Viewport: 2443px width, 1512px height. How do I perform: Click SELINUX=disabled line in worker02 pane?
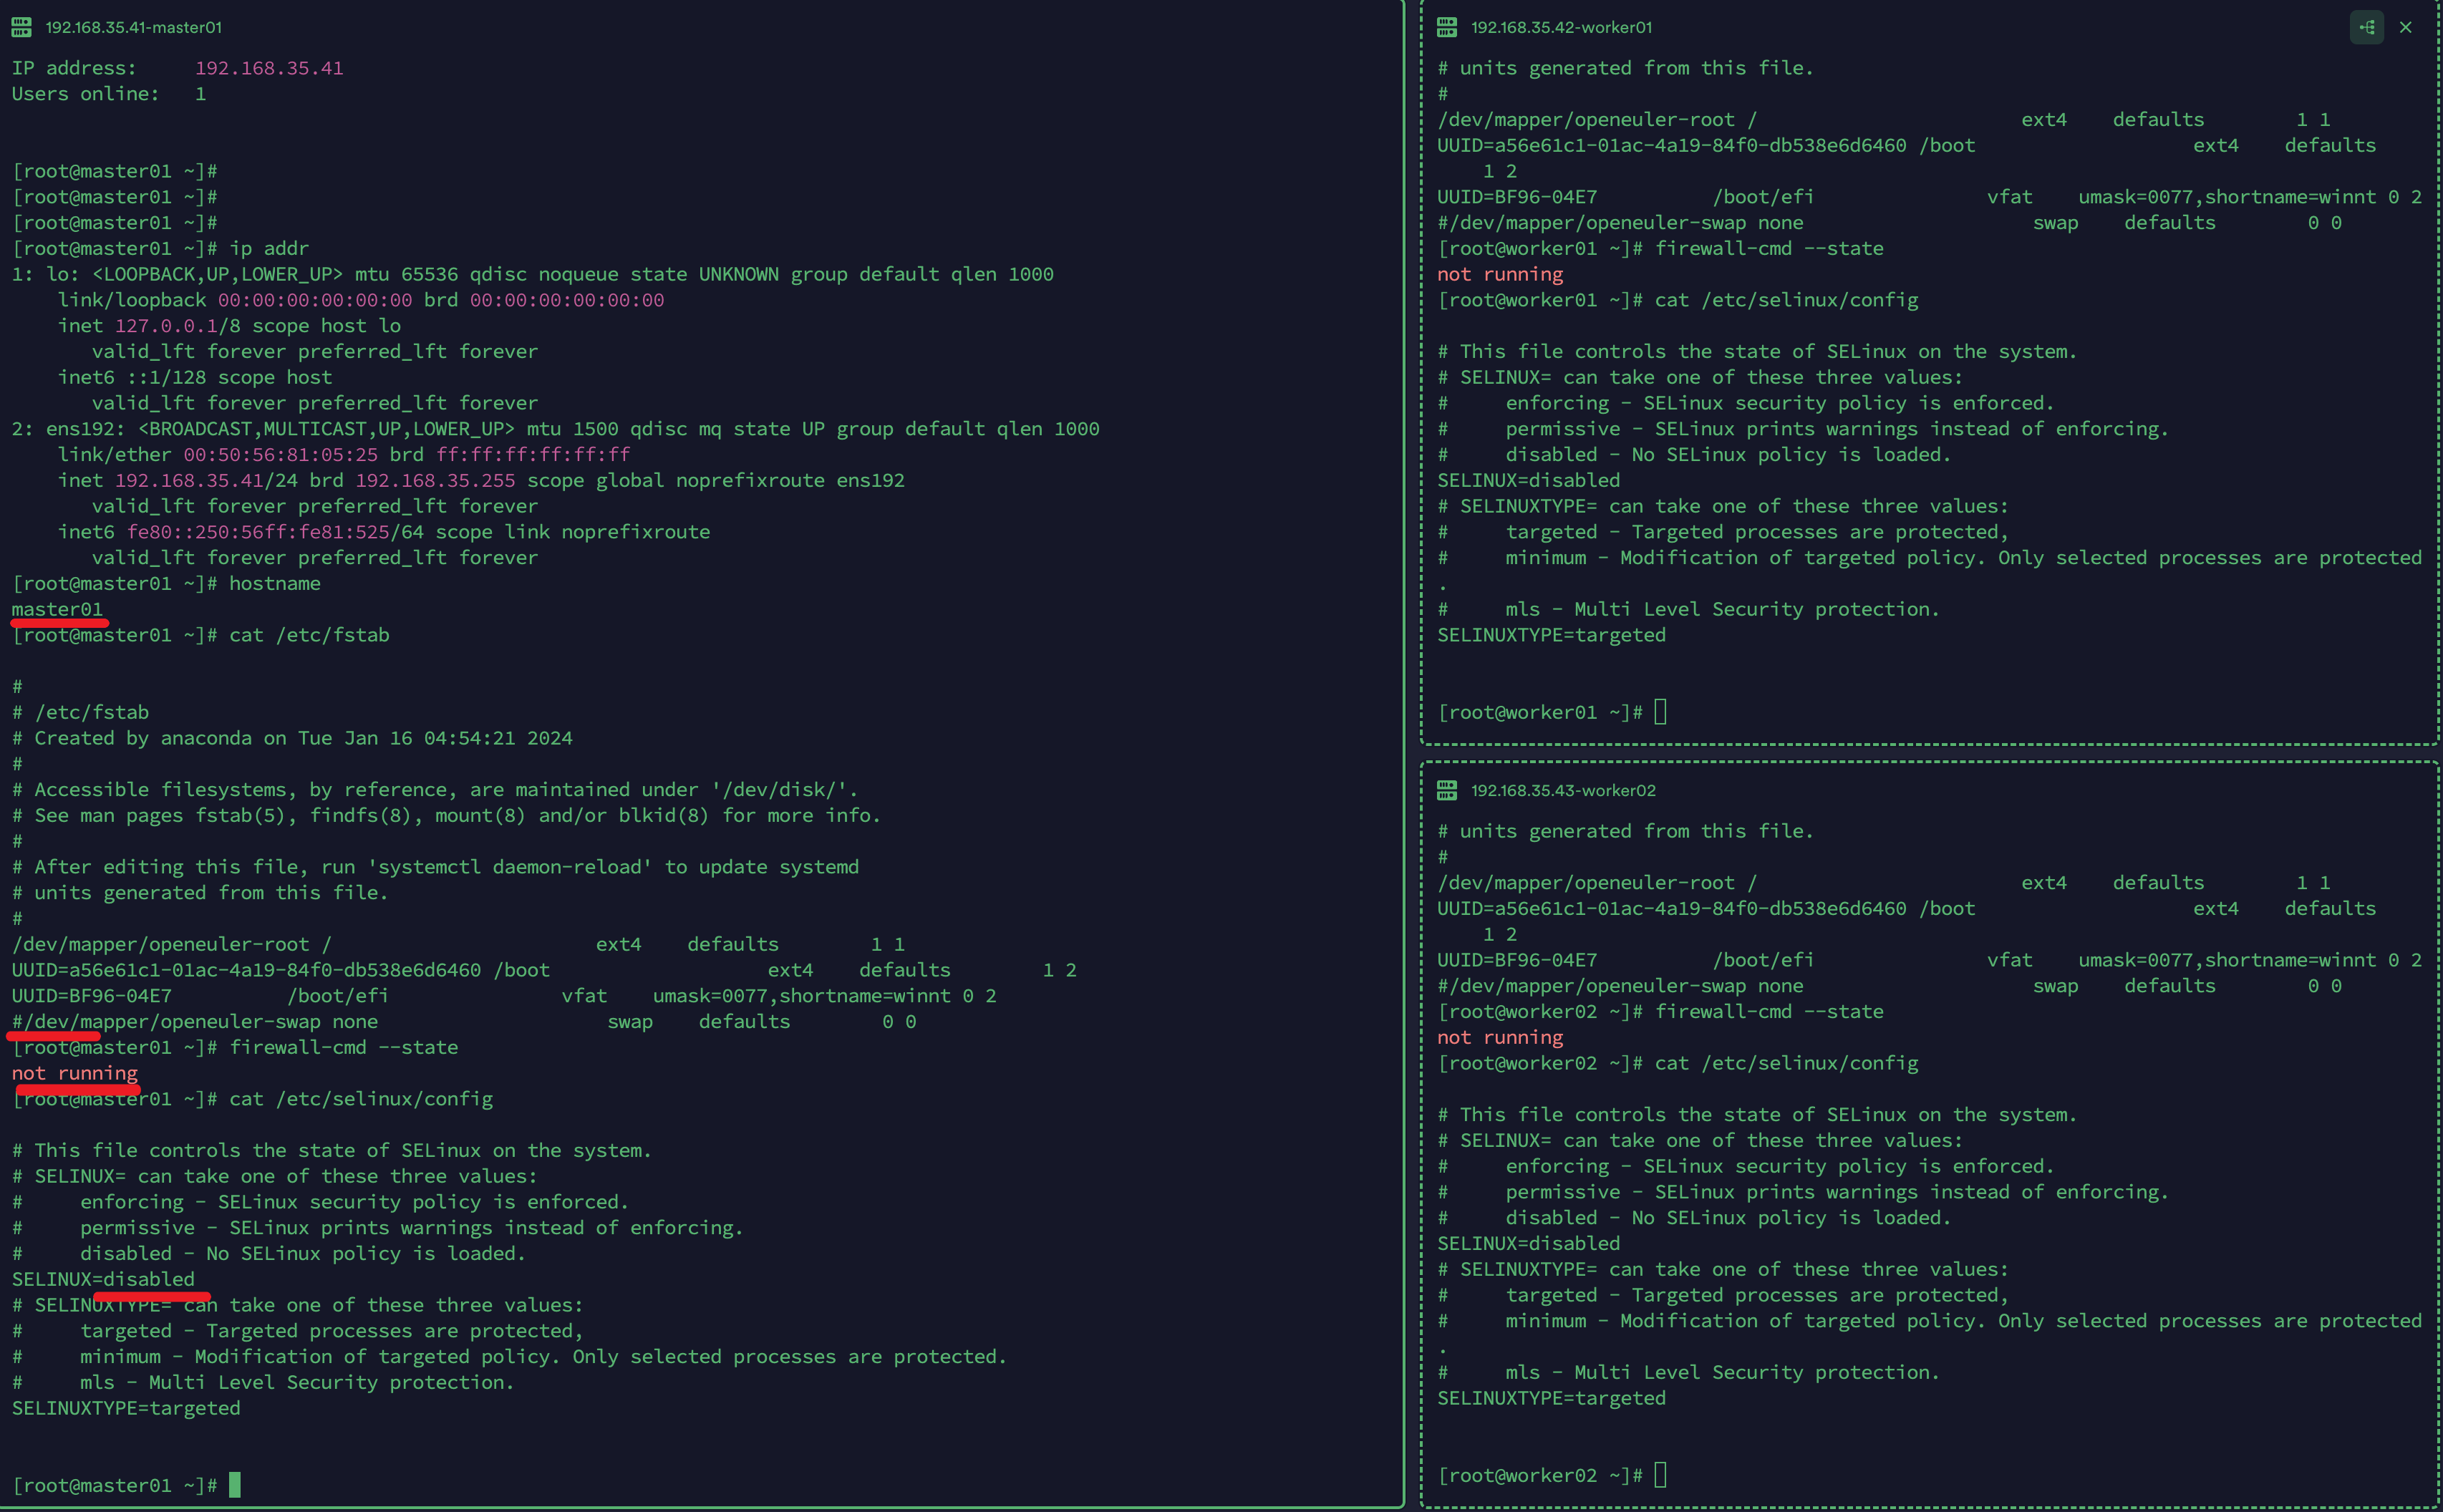1528,1243
